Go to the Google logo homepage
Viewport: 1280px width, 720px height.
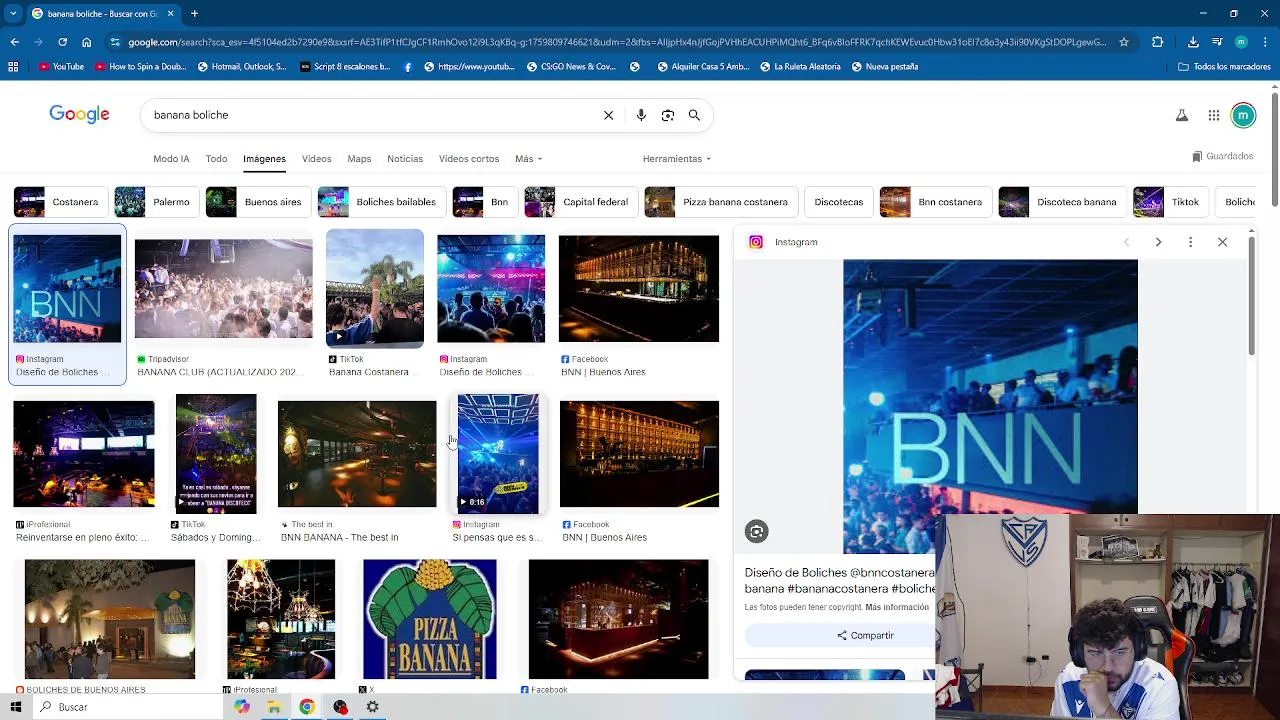(x=79, y=115)
